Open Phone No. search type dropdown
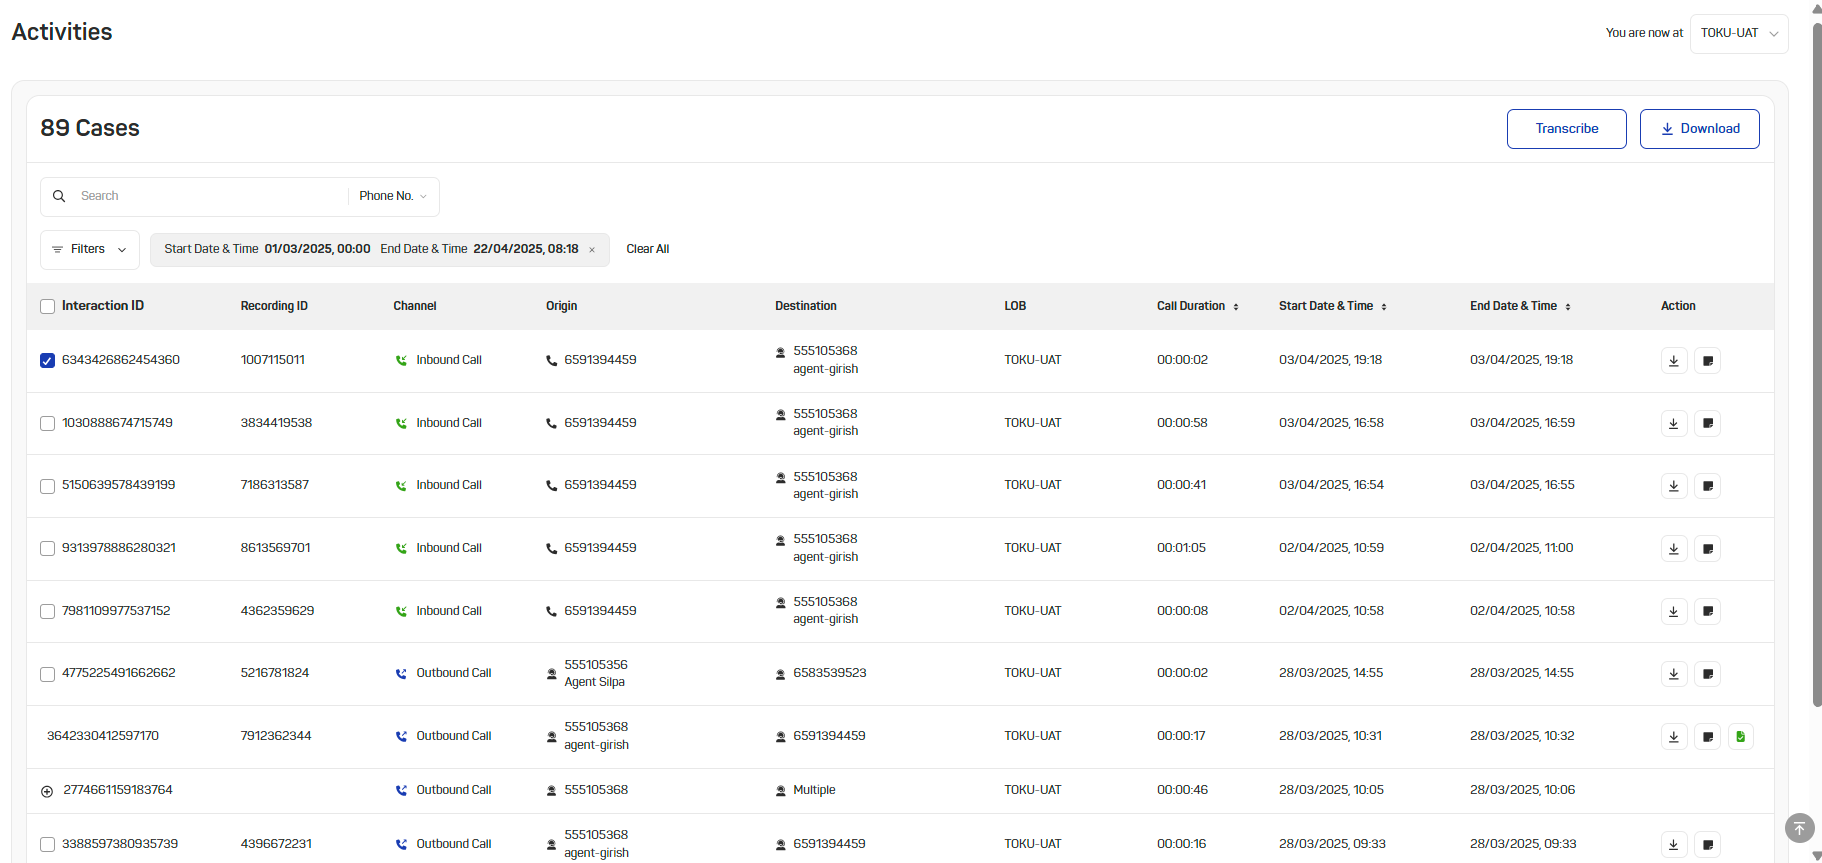 [x=393, y=196]
